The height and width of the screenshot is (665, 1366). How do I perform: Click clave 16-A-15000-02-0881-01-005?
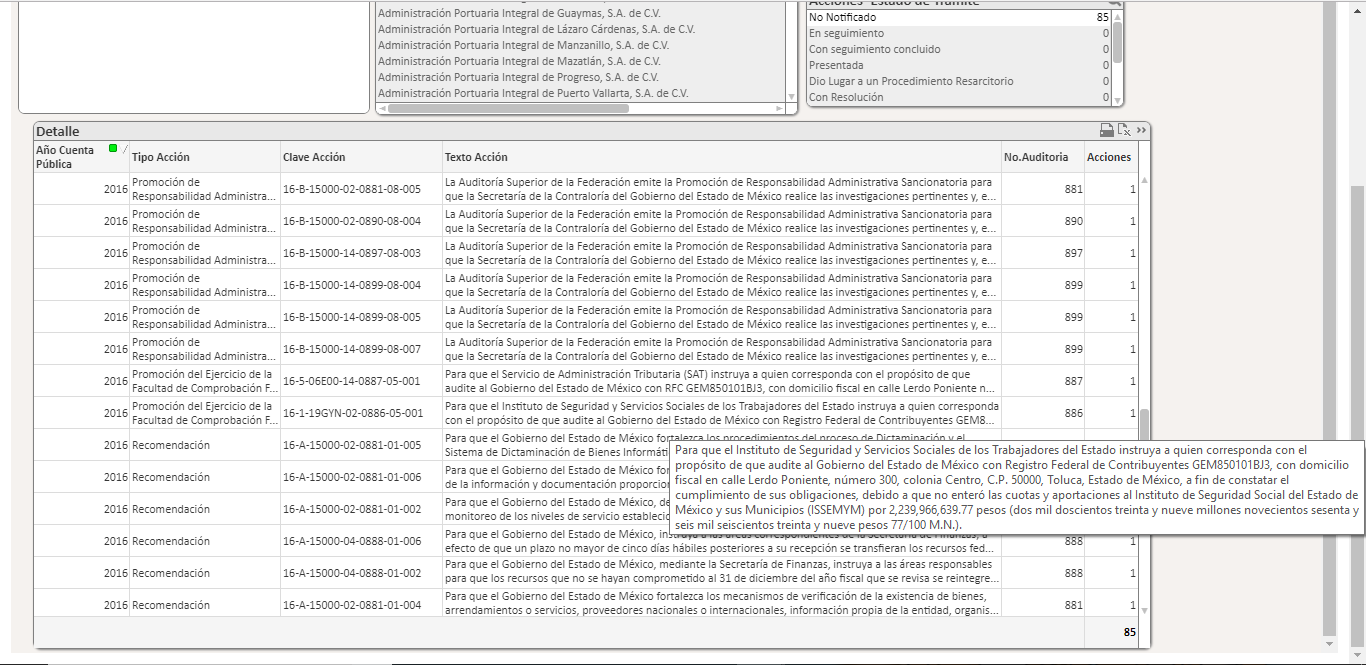(x=352, y=445)
